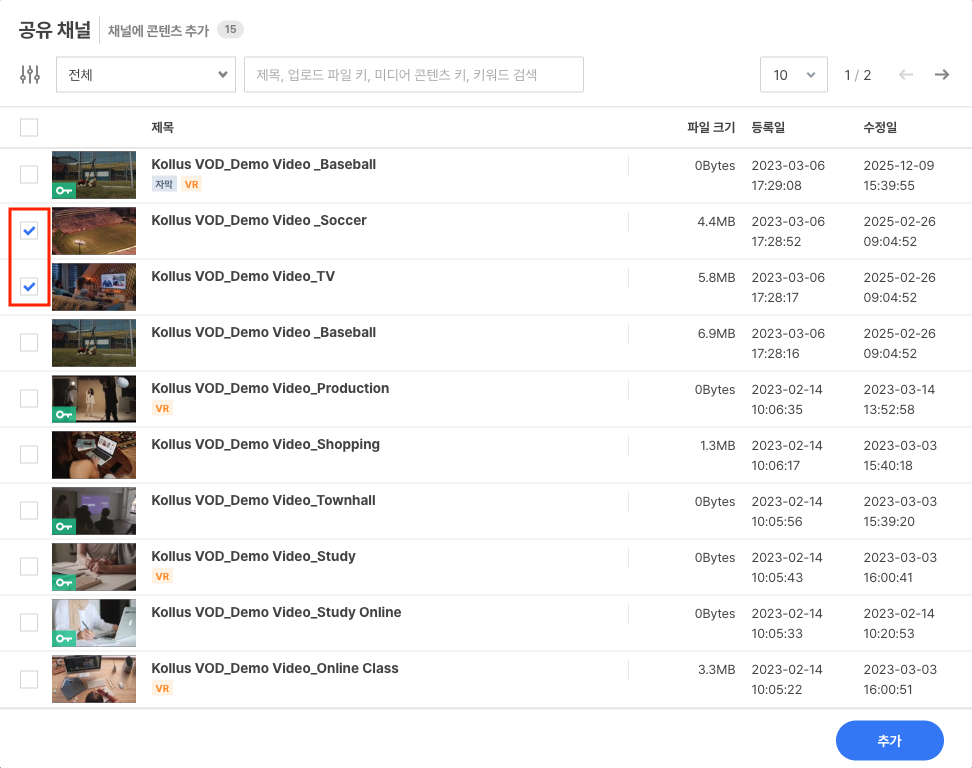Check the Demo Video_Shopping row checkbox

click(29, 455)
